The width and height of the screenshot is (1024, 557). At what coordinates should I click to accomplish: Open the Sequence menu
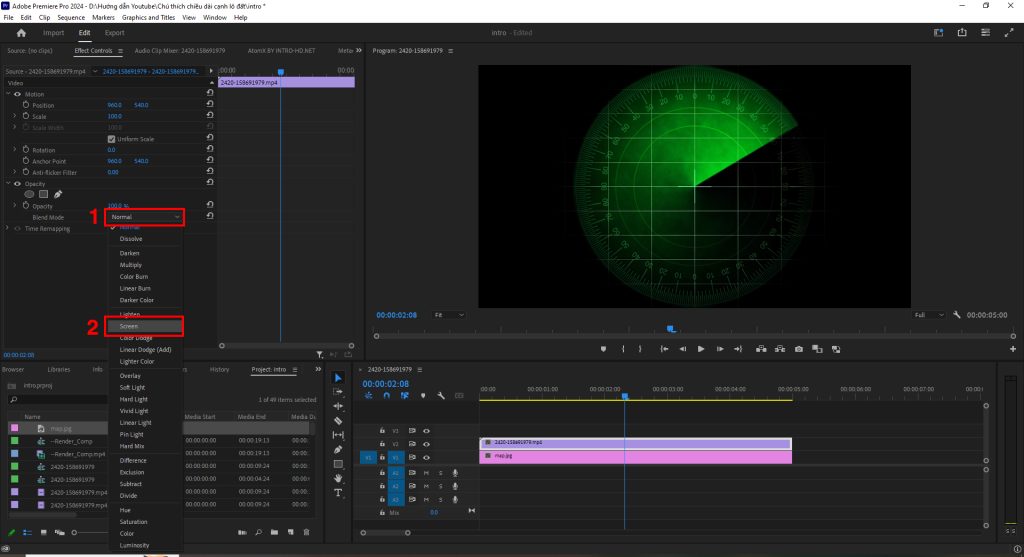pos(71,18)
